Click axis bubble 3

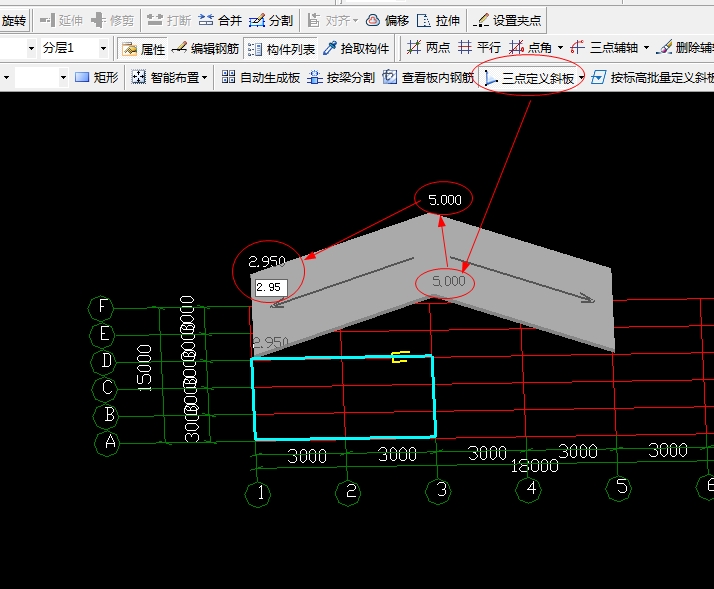(x=439, y=491)
